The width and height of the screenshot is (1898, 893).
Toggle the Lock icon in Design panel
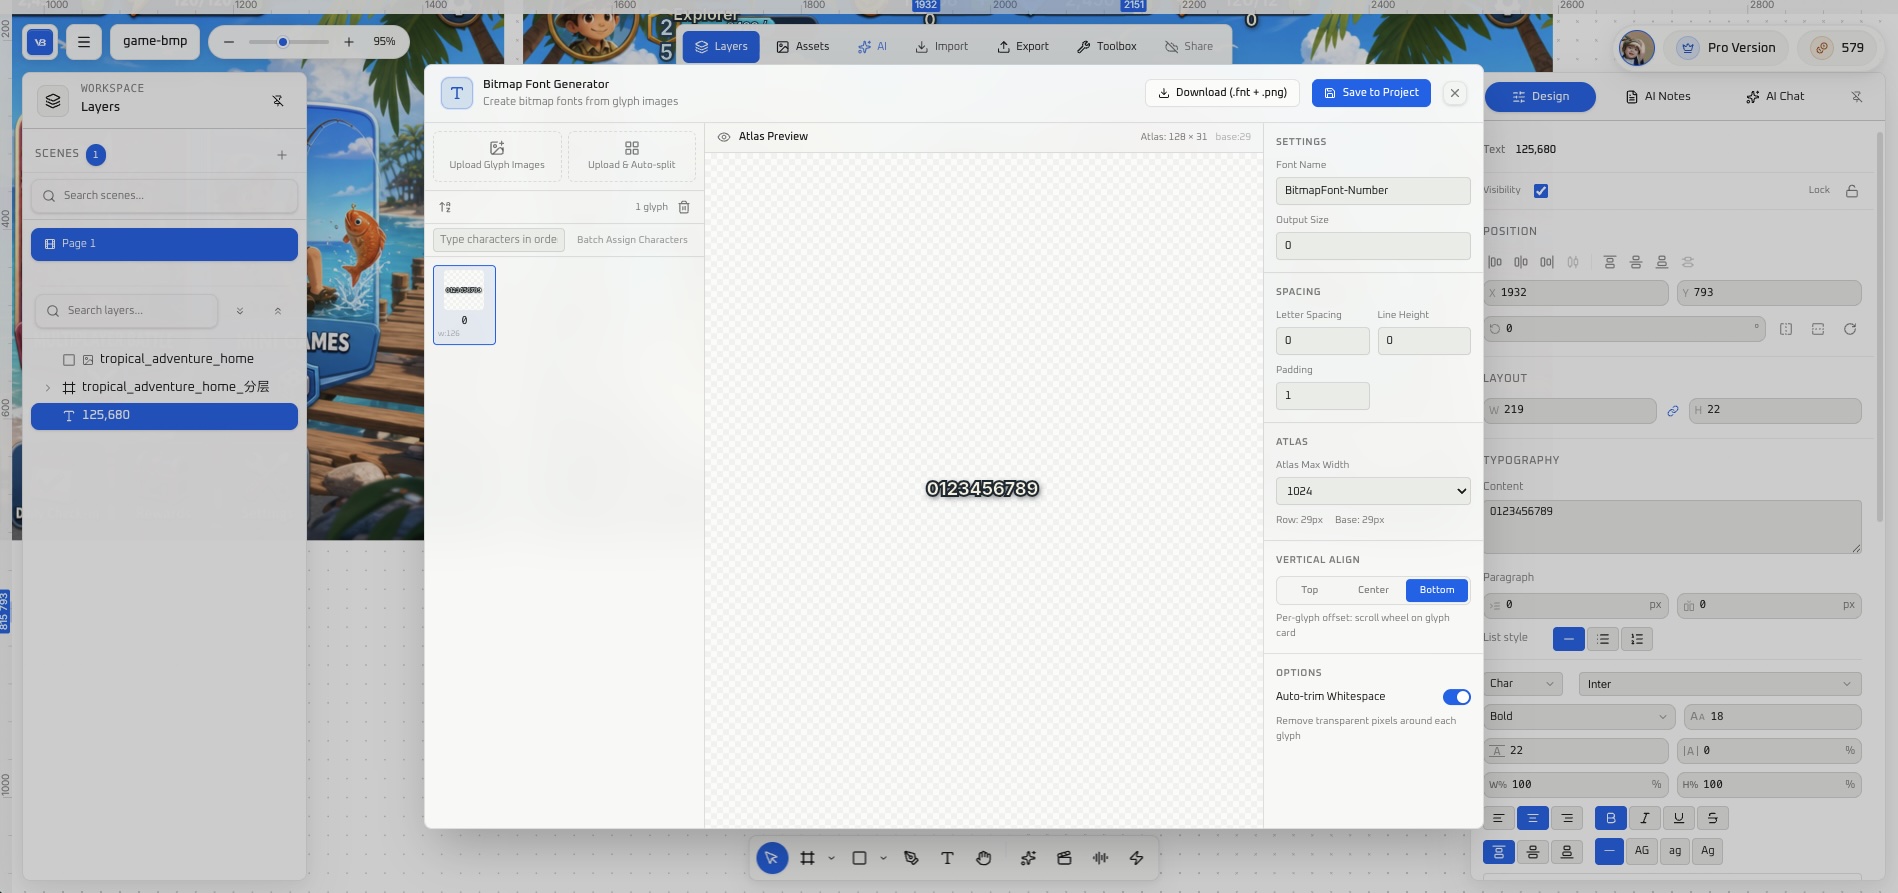click(1852, 191)
